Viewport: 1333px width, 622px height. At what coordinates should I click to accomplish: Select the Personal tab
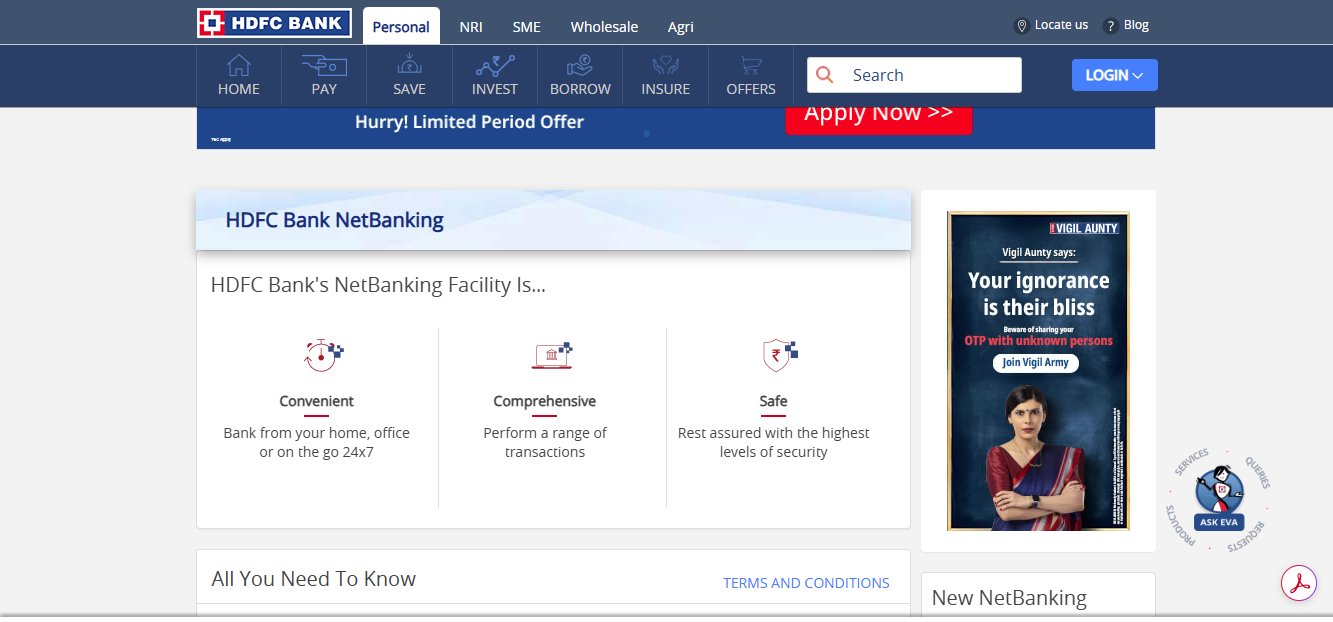click(x=401, y=27)
